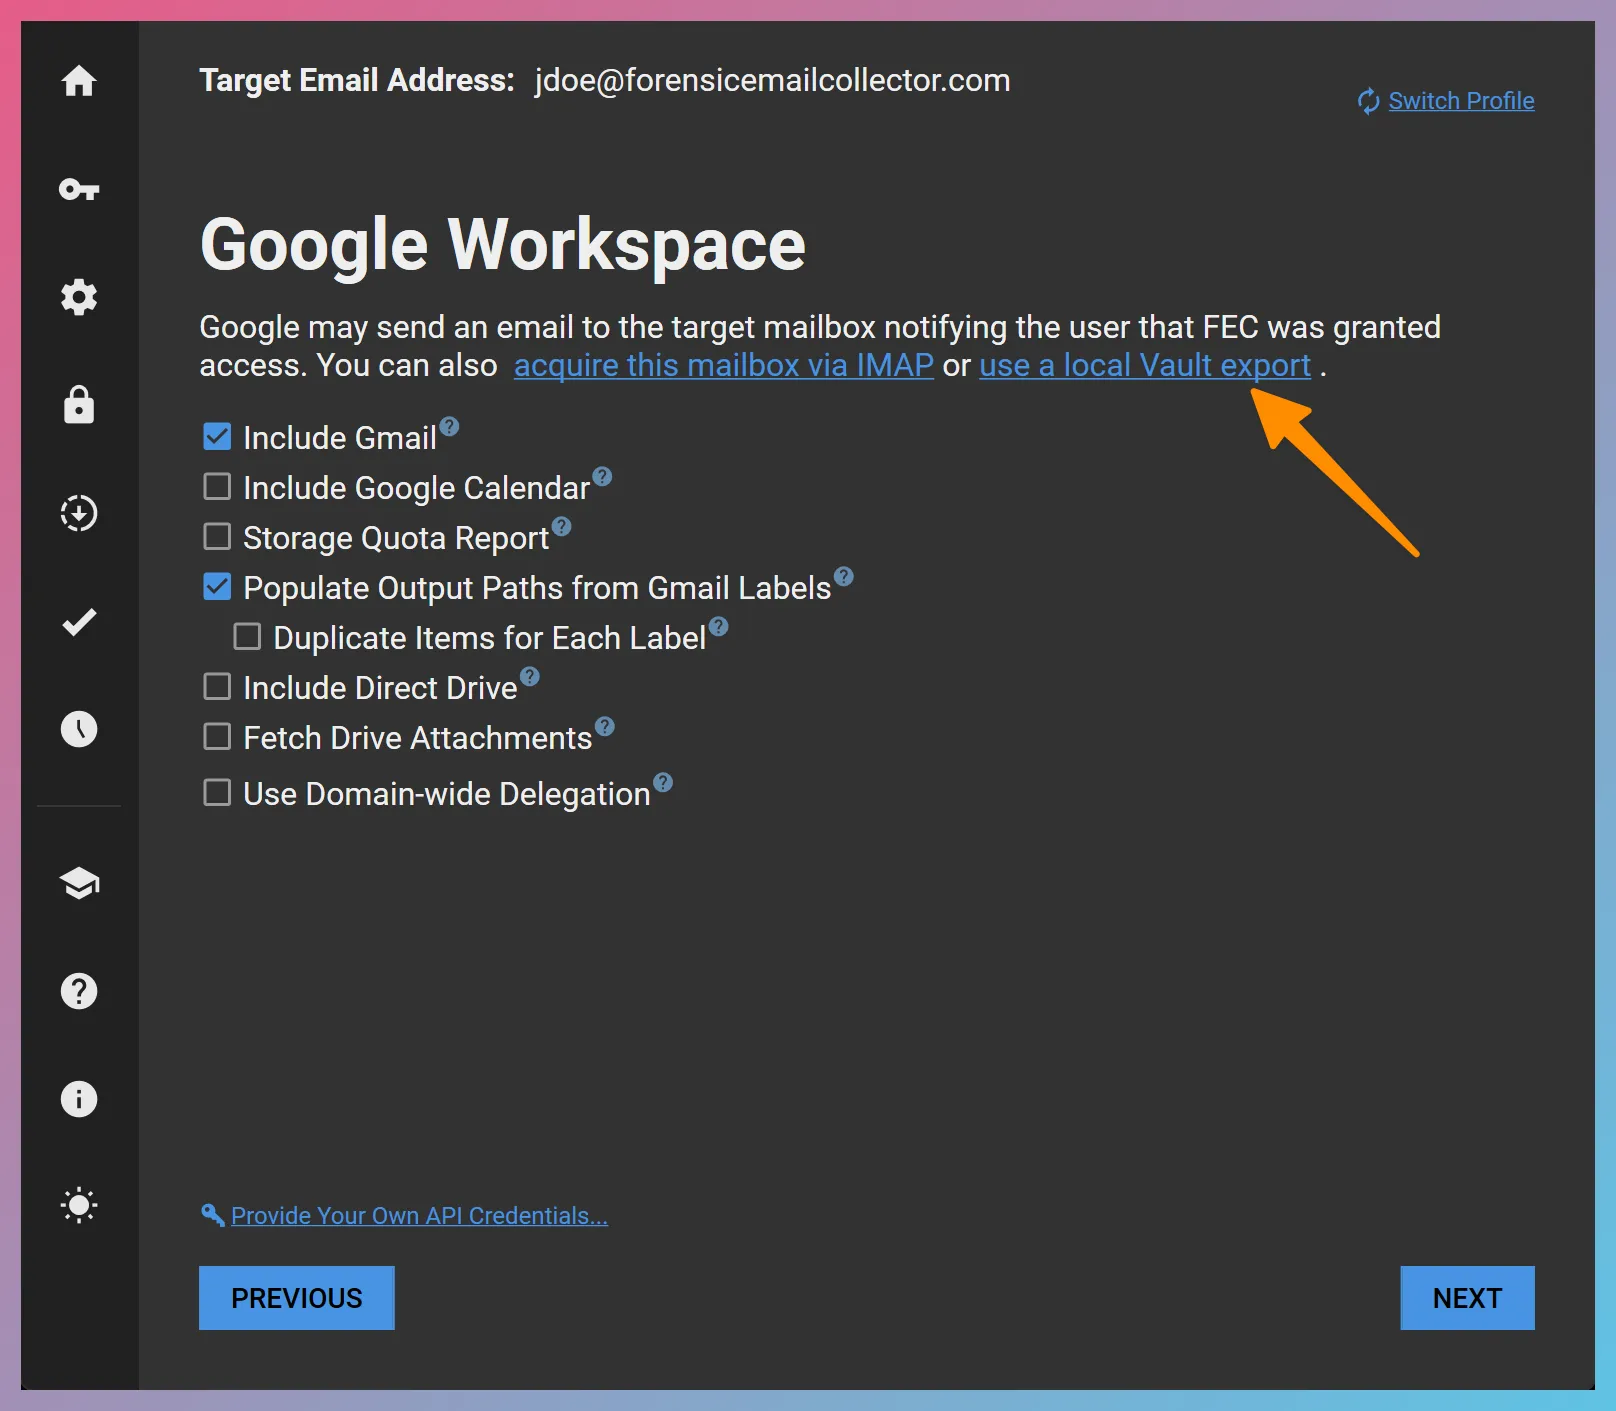This screenshot has height=1411, width=1616.
Task: Tick the Fetch Drive Attachments checkbox
Action: (217, 737)
